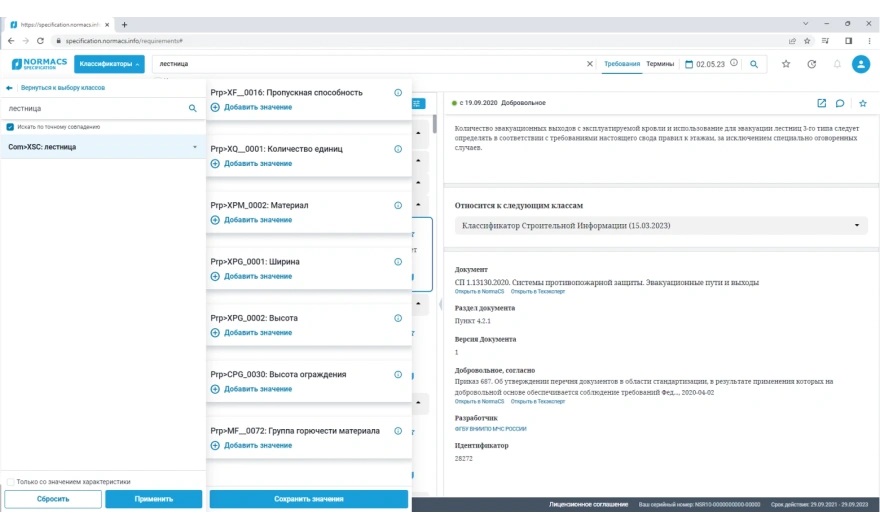Image resolution: width=880 pixels, height=528 pixels.
Task: Click 'Добавить значение' under Материал
Action: (x=257, y=220)
